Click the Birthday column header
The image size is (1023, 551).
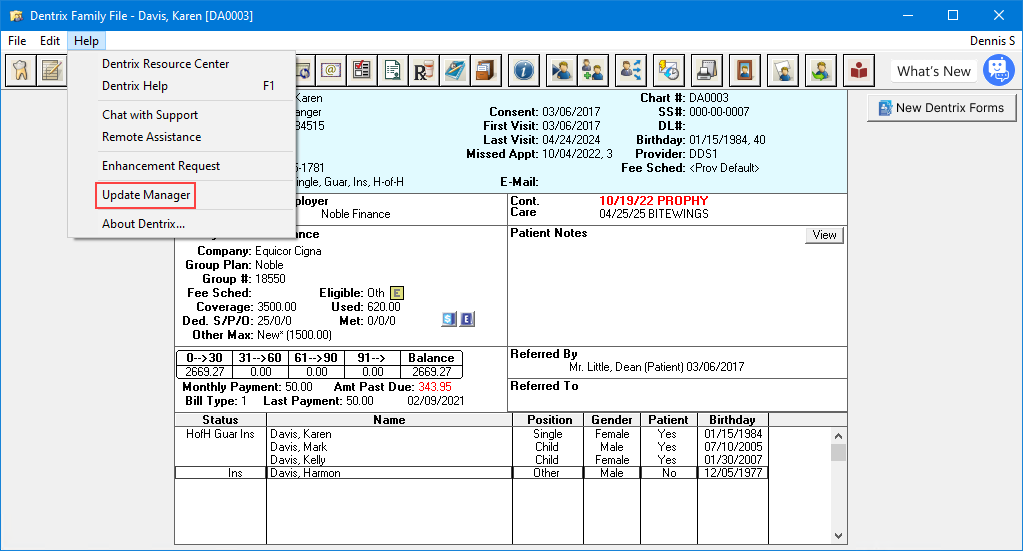pyautogui.click(x=733, y=420)
